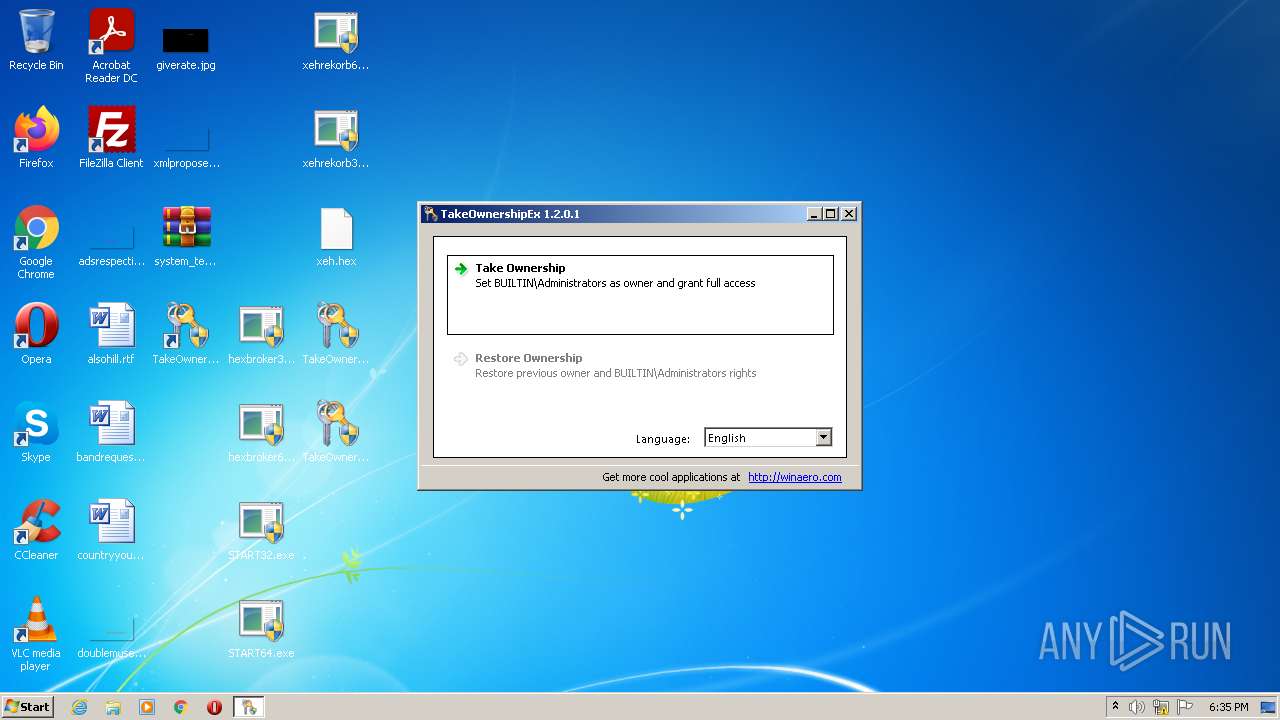Screen dimensions: 1280x720
Task: Launch Opera from the taskbar
Action: pos(214,707)
